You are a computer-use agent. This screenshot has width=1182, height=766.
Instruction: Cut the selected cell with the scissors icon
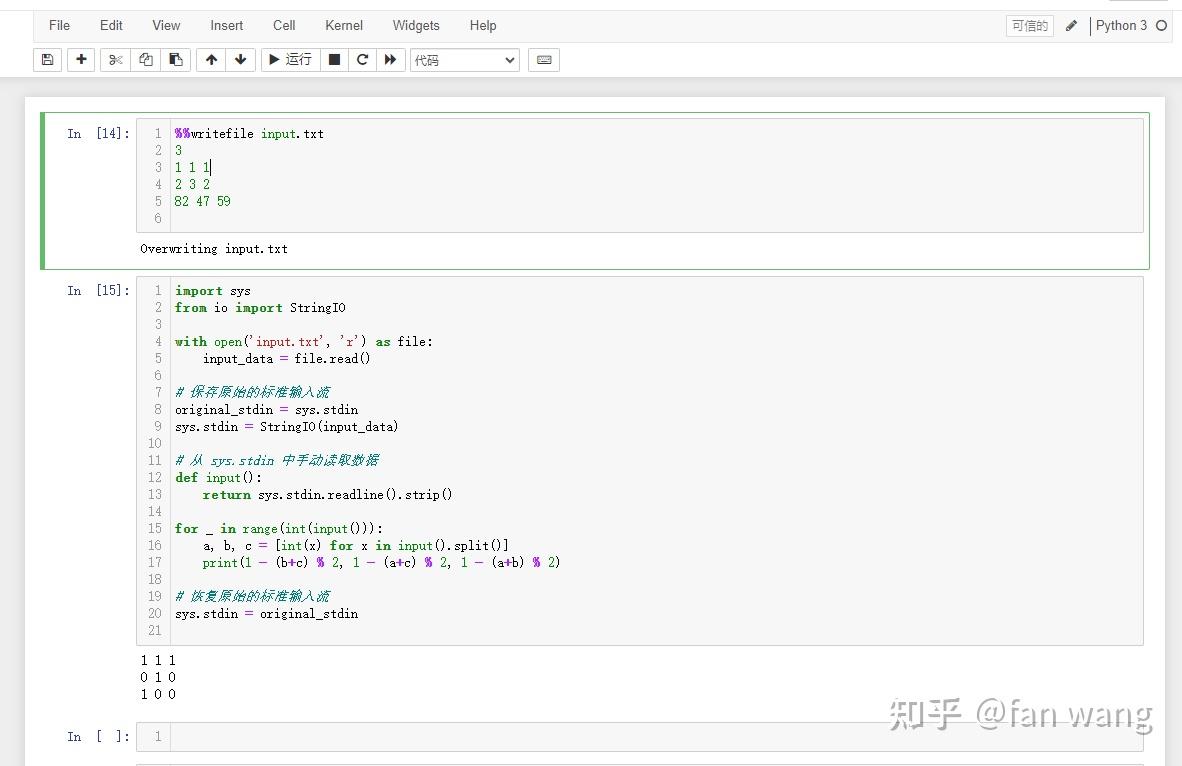tap(114, 60)
